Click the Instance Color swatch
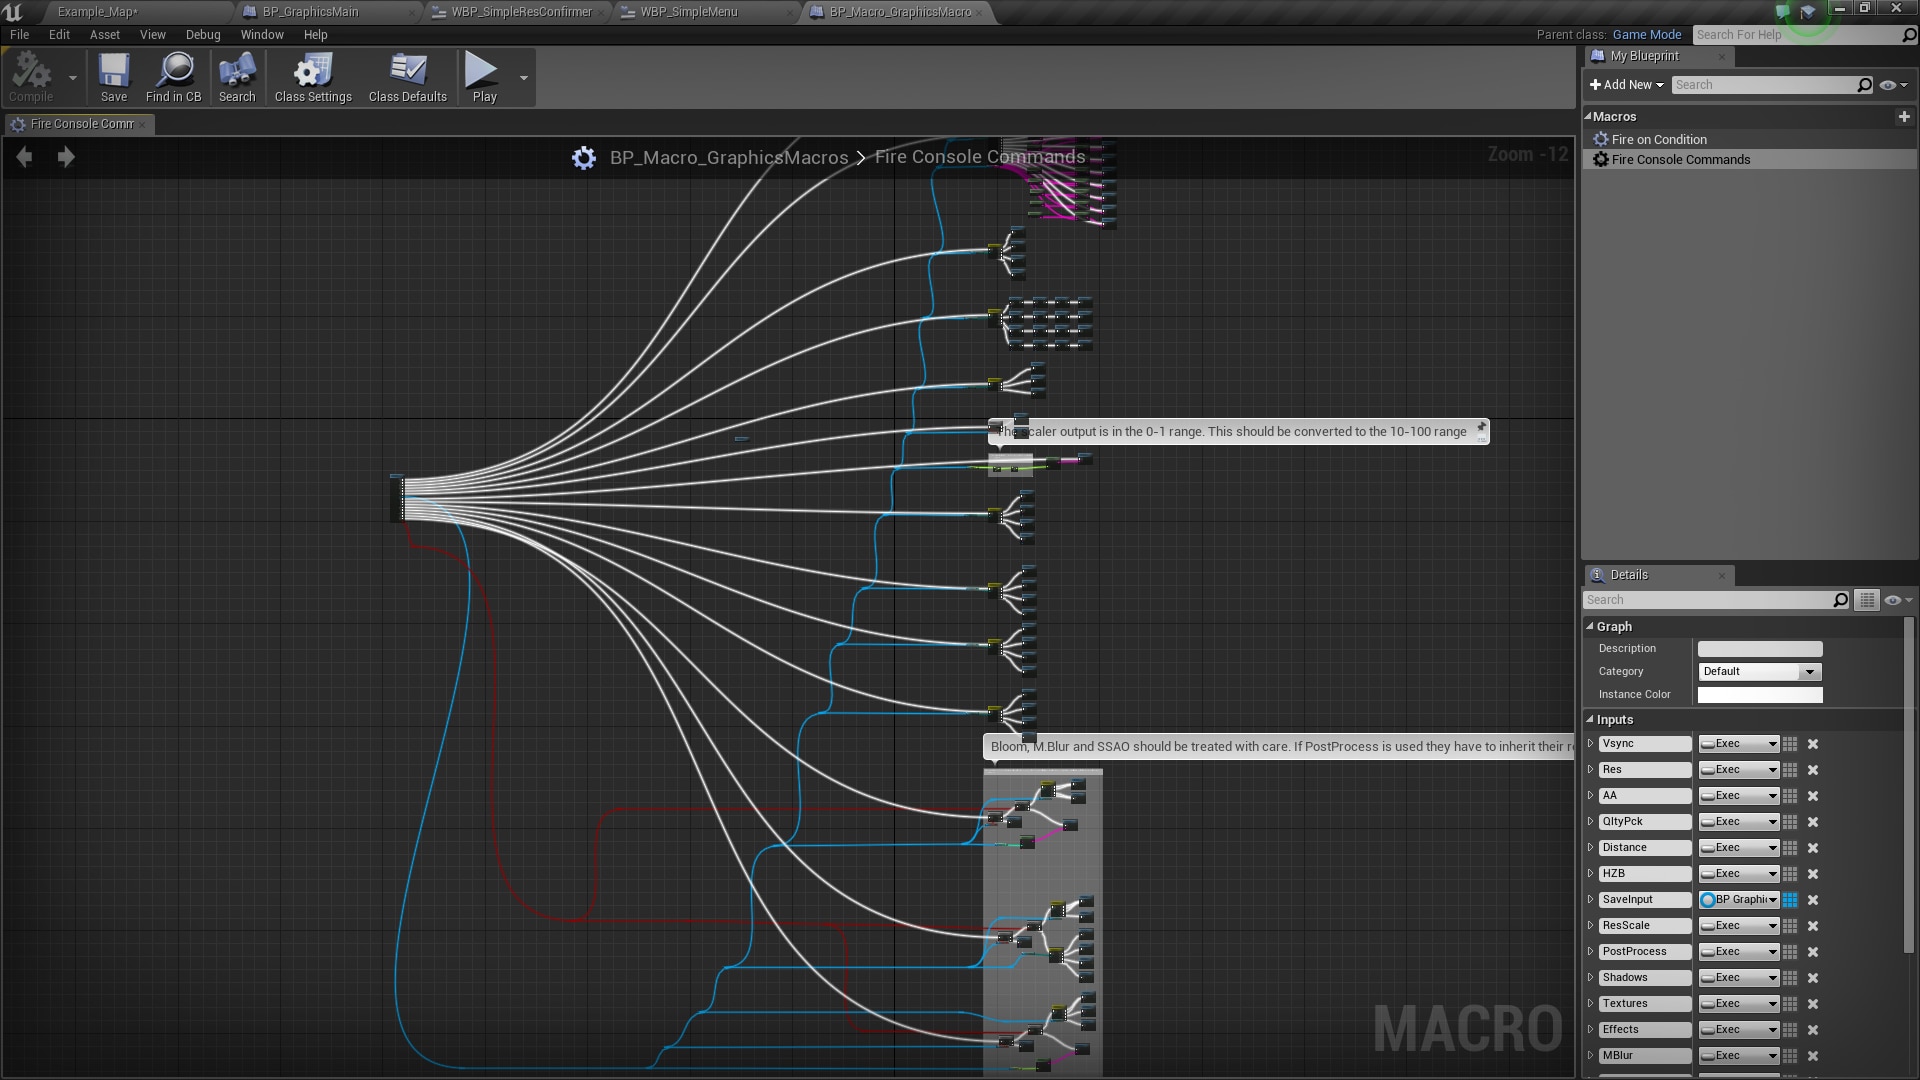Screen dimensions: 1920x1080 (1759, 695)
